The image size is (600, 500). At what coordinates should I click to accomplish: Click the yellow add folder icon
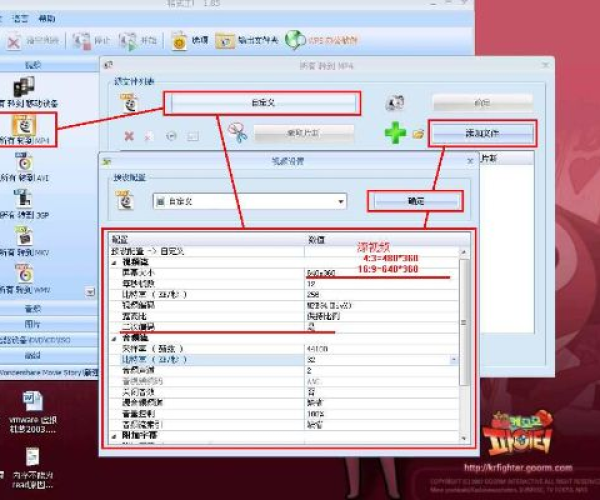419,134
